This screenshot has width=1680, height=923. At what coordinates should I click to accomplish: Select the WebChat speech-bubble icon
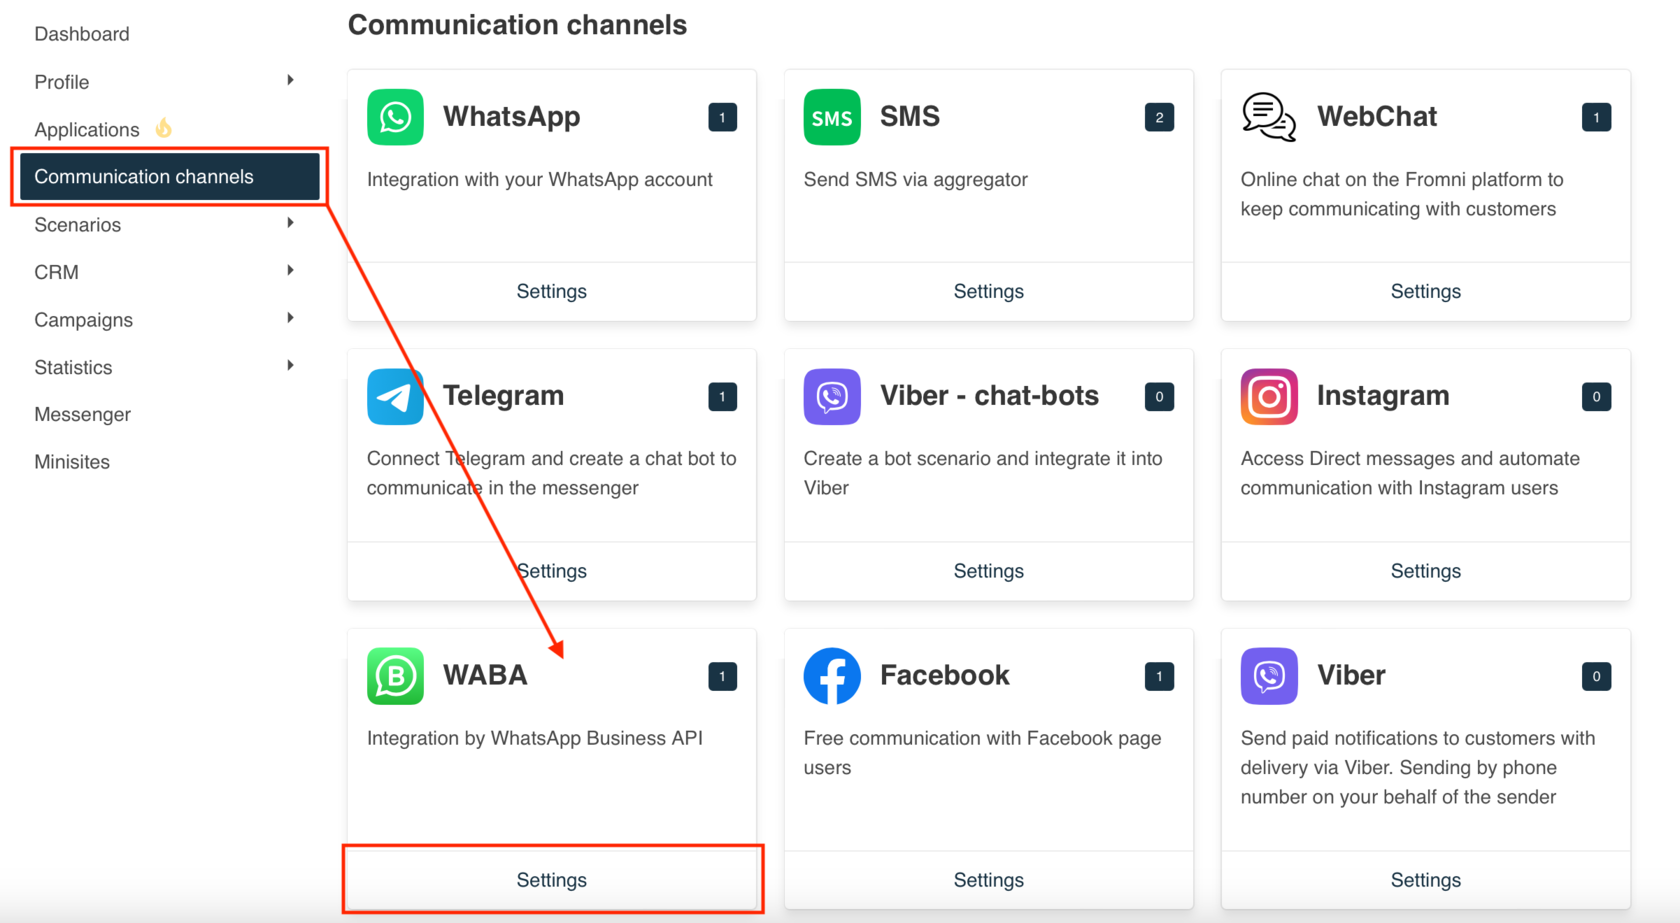tap(1268, 117)
